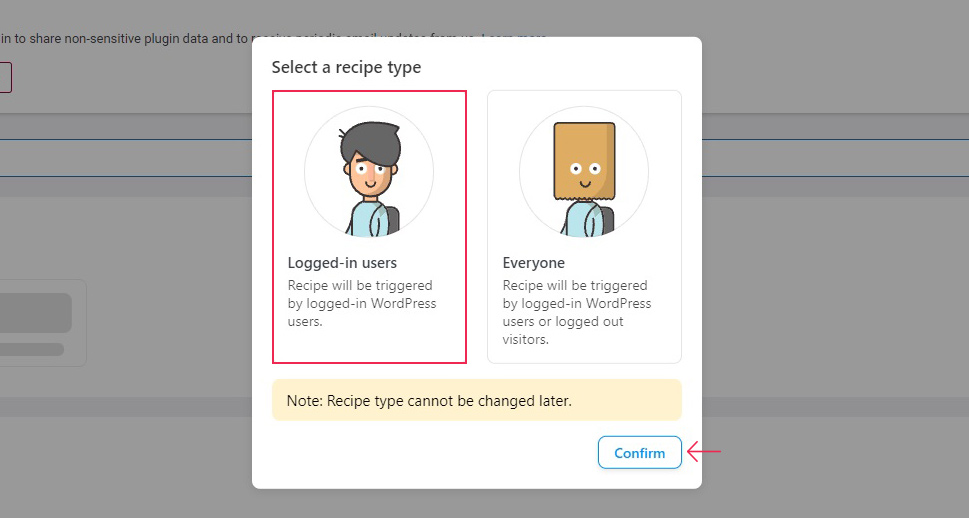Confirm the selected recipe type
The image size is (969, 518).
(640, 452)
